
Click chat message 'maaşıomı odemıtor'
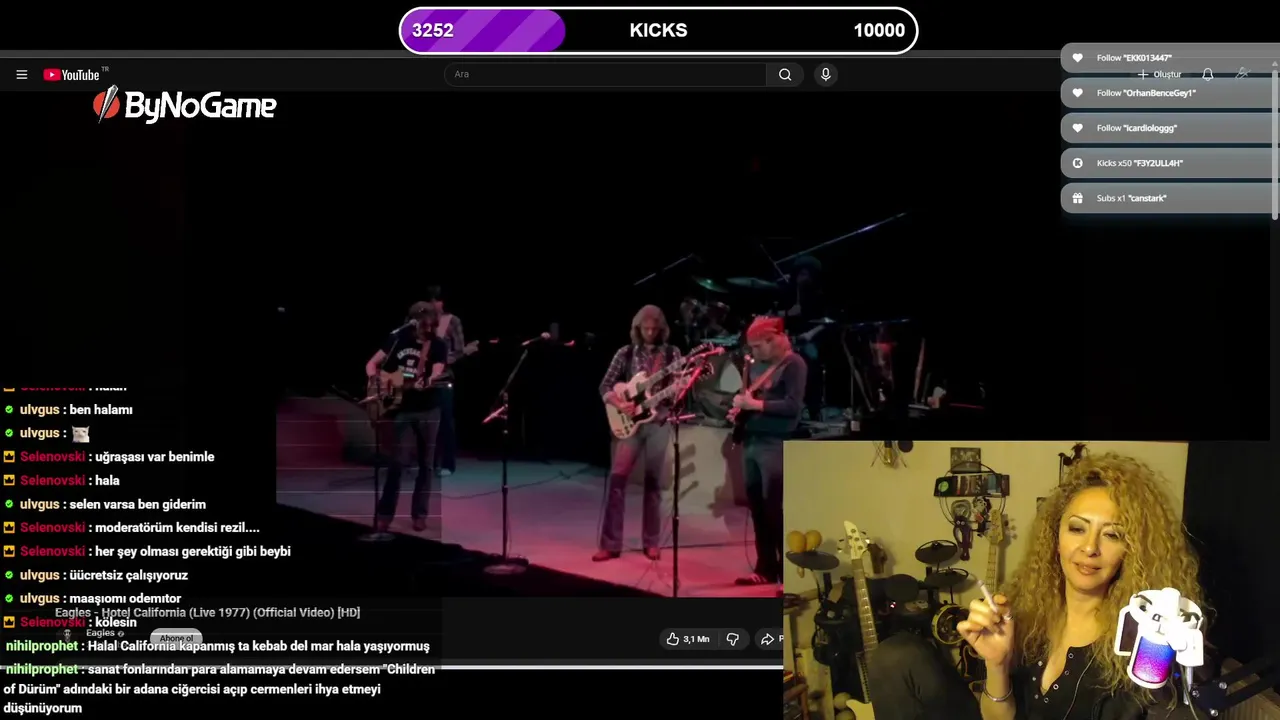(126, 598)
